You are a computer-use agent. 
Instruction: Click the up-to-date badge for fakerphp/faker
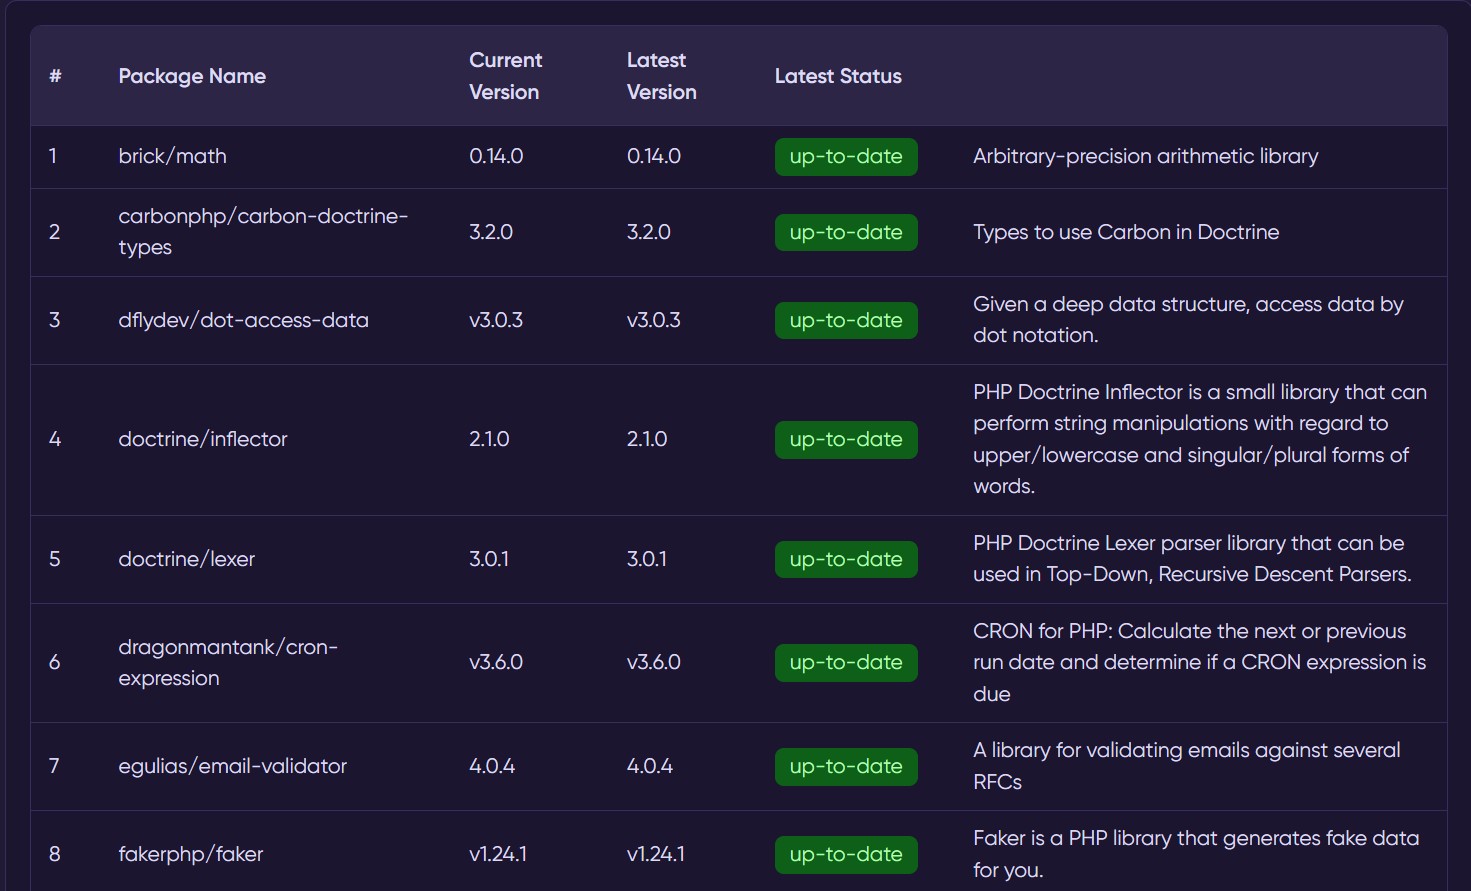pos(845,855)
